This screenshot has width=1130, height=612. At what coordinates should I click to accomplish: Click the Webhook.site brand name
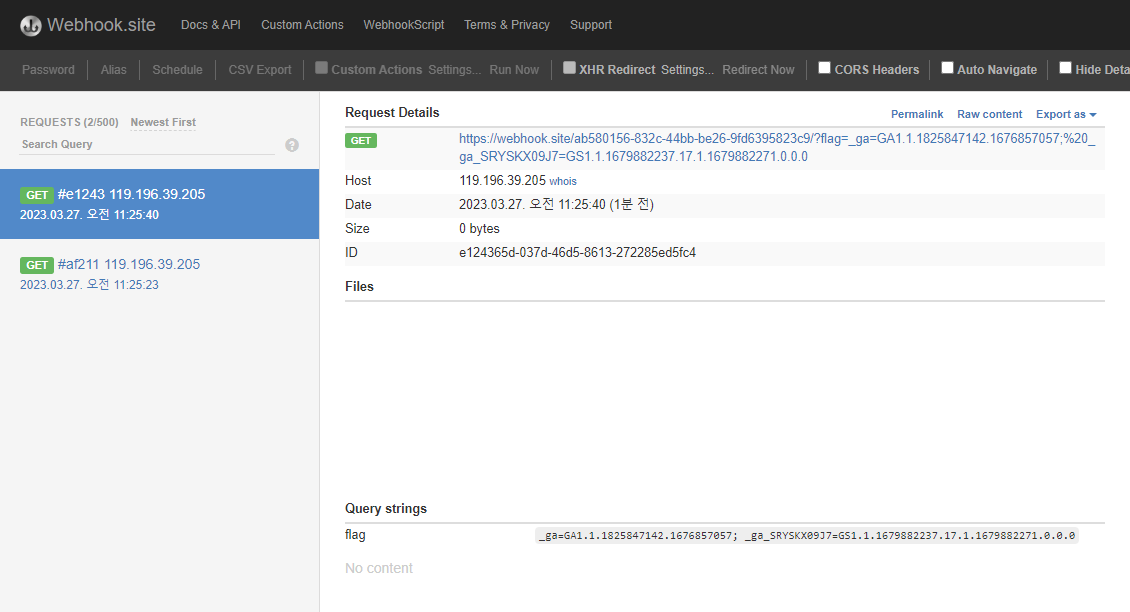click(x=102, y=25)
